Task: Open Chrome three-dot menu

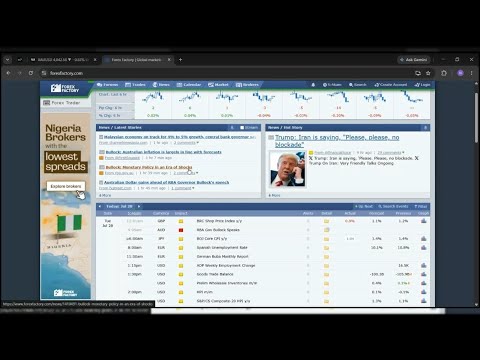Action: (x=471, y=73)
